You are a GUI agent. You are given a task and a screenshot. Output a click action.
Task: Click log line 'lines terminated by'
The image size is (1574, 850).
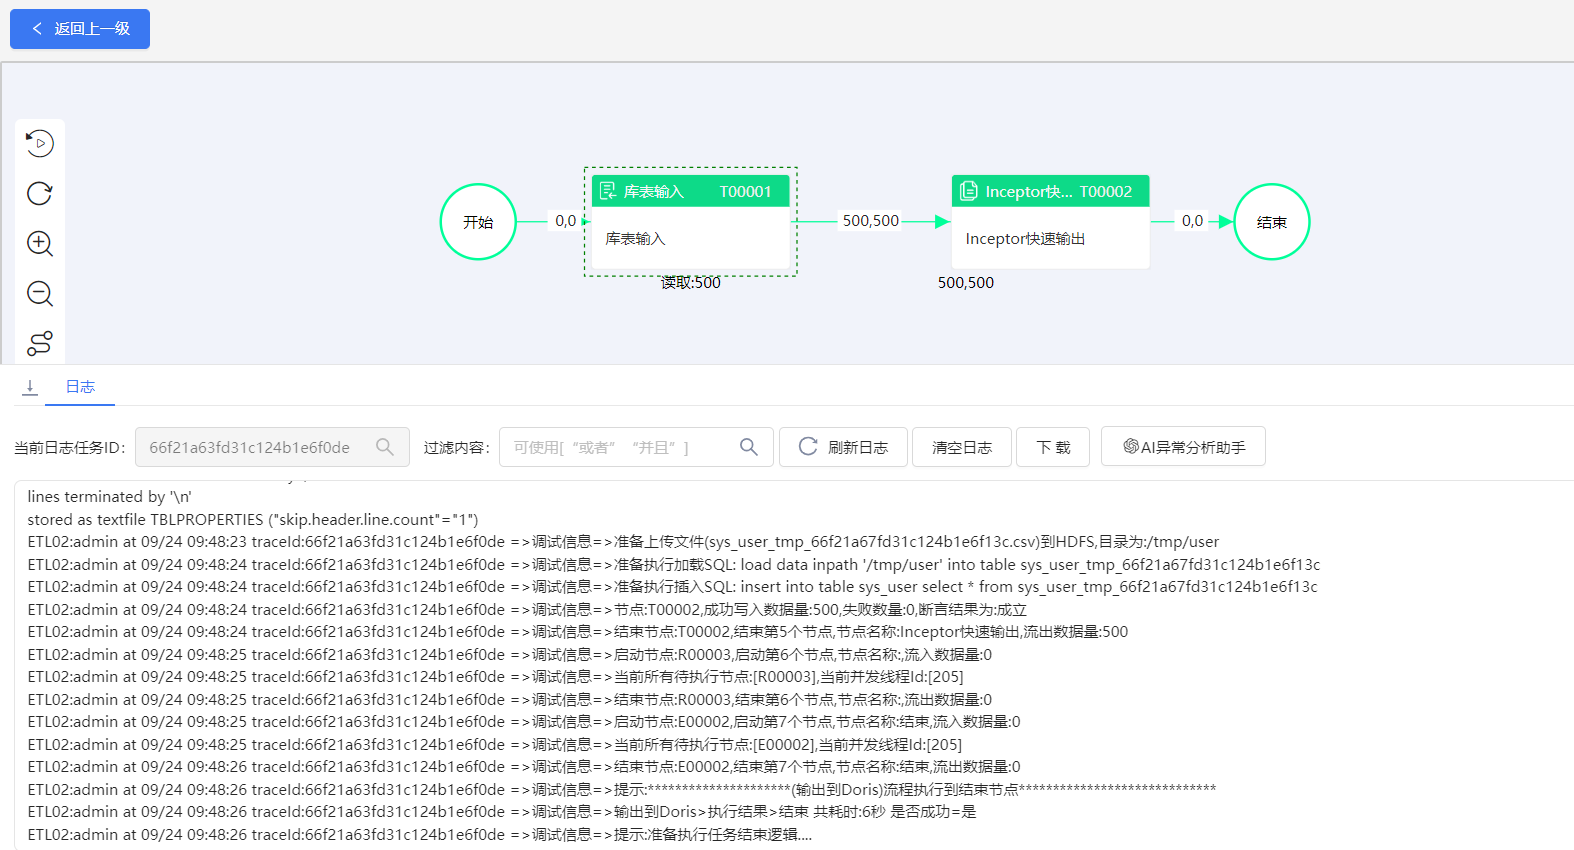click(x=109, y=497)
